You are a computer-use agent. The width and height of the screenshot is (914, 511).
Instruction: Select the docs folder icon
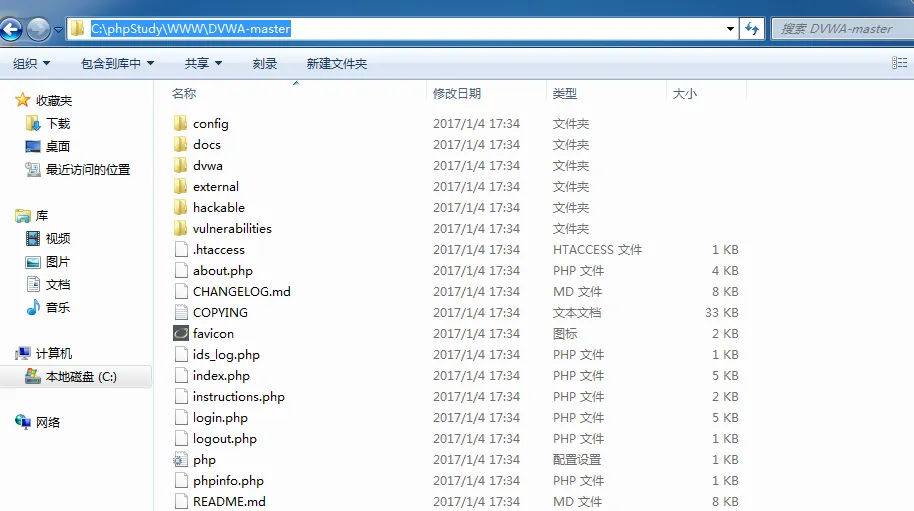[x=181, y=144]
